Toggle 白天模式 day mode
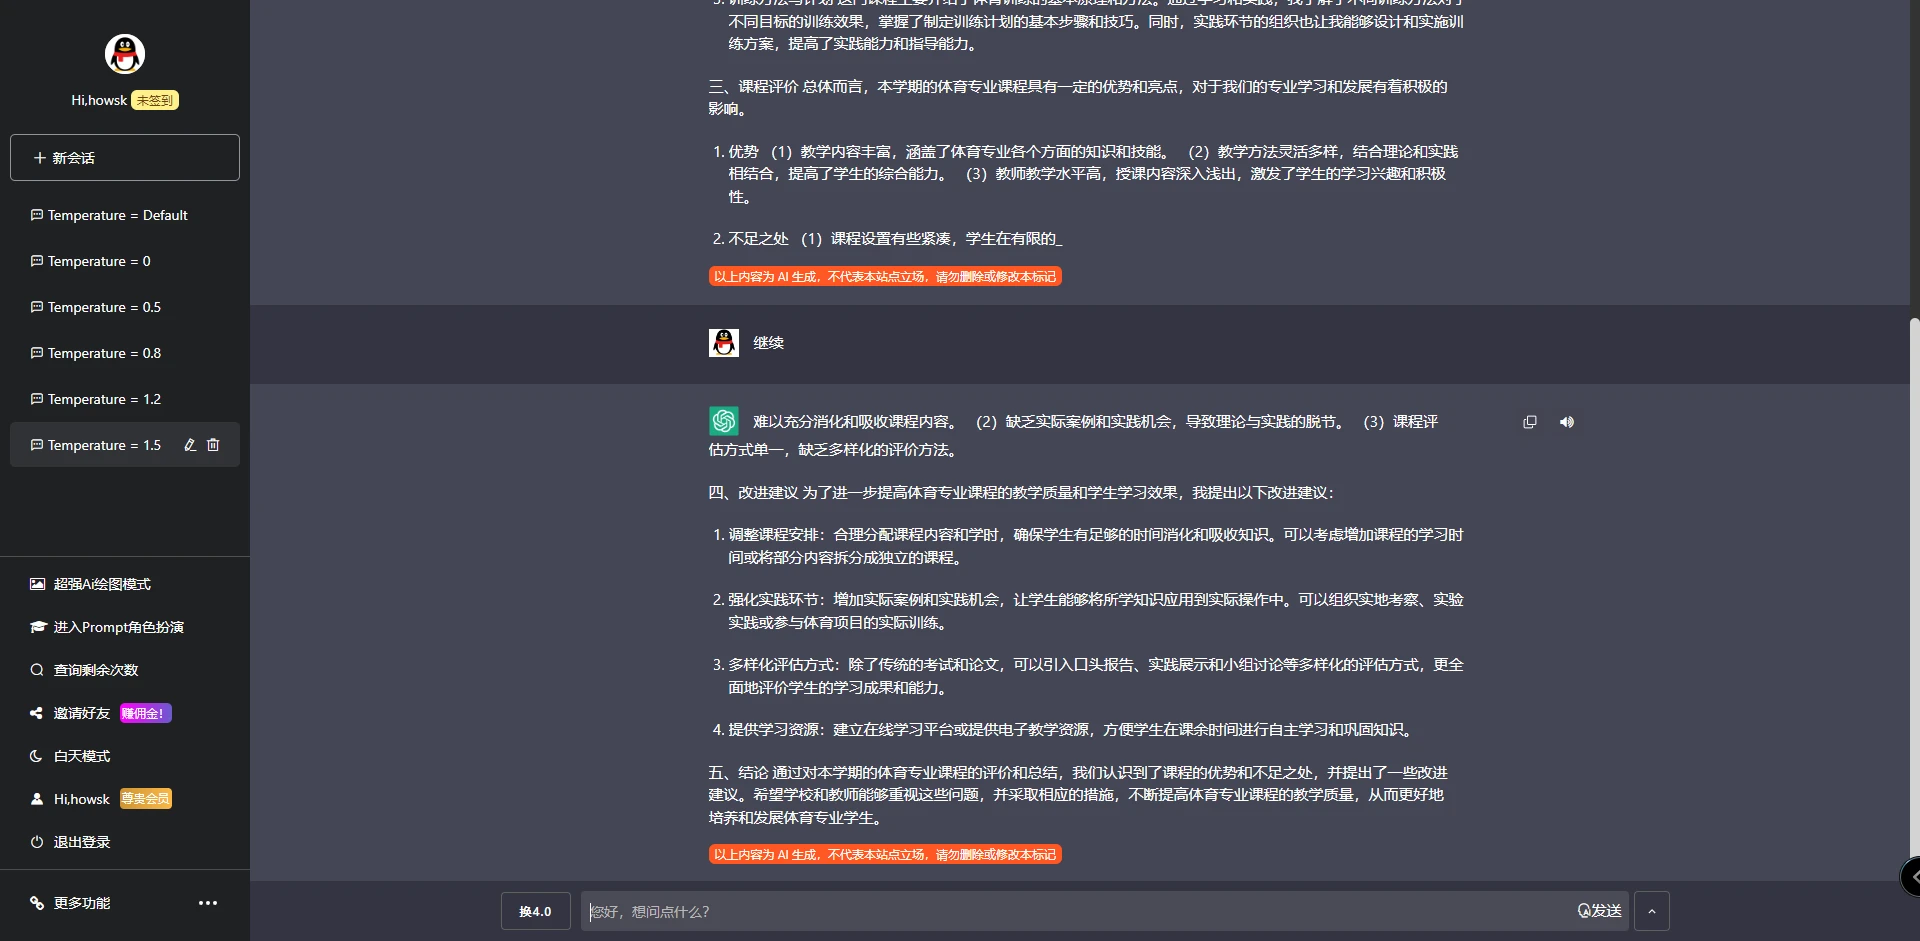Image resolution: width=1920 pixels, height=941 pixels. (81, 756)
